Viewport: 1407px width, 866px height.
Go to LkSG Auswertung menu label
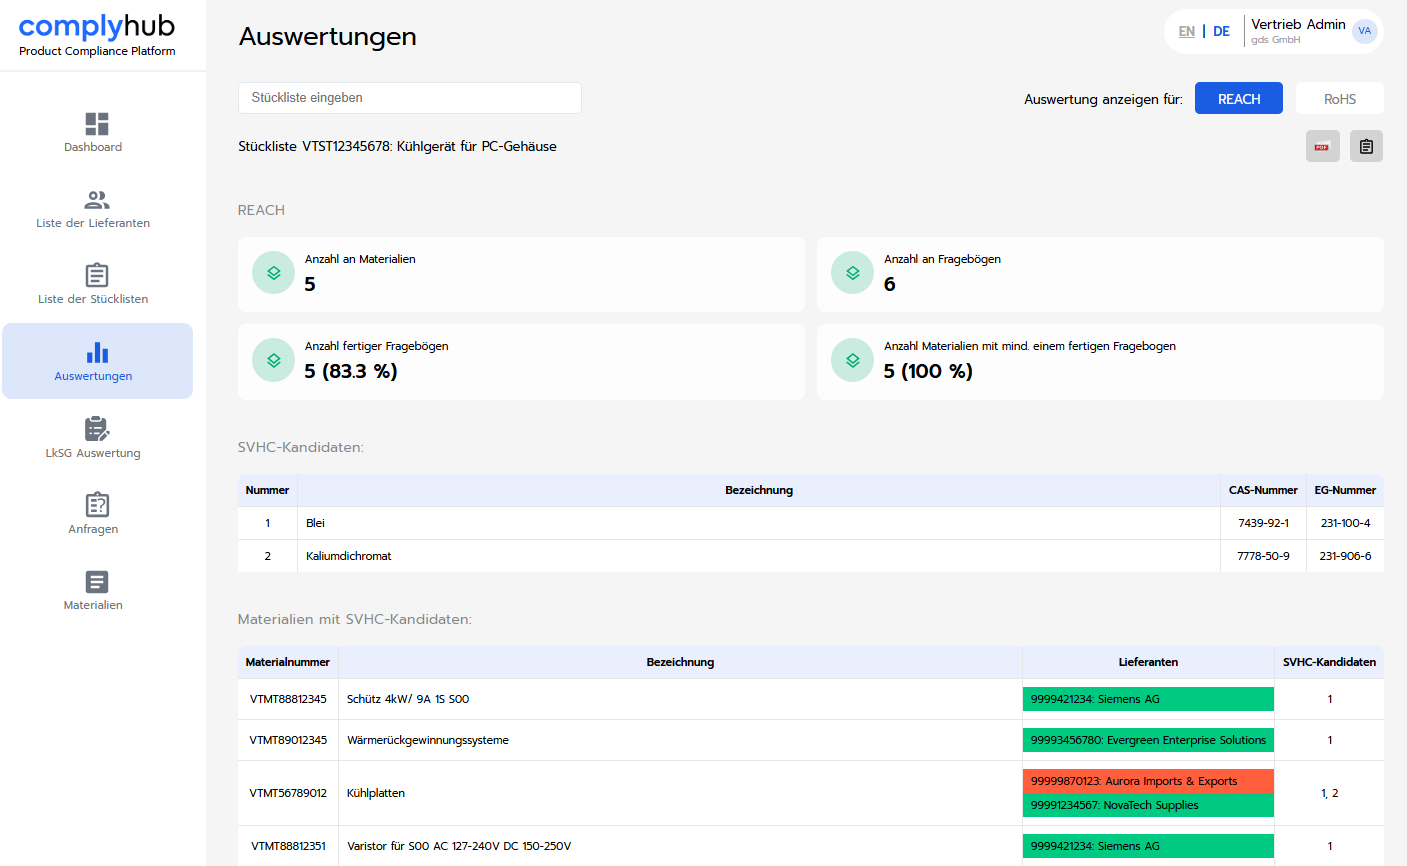(93, 453)
